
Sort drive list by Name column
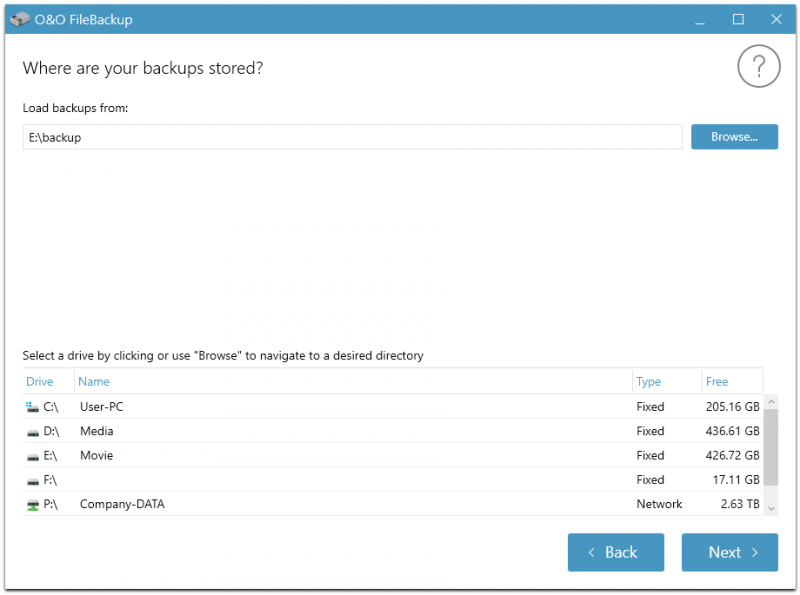click(93, 382)
